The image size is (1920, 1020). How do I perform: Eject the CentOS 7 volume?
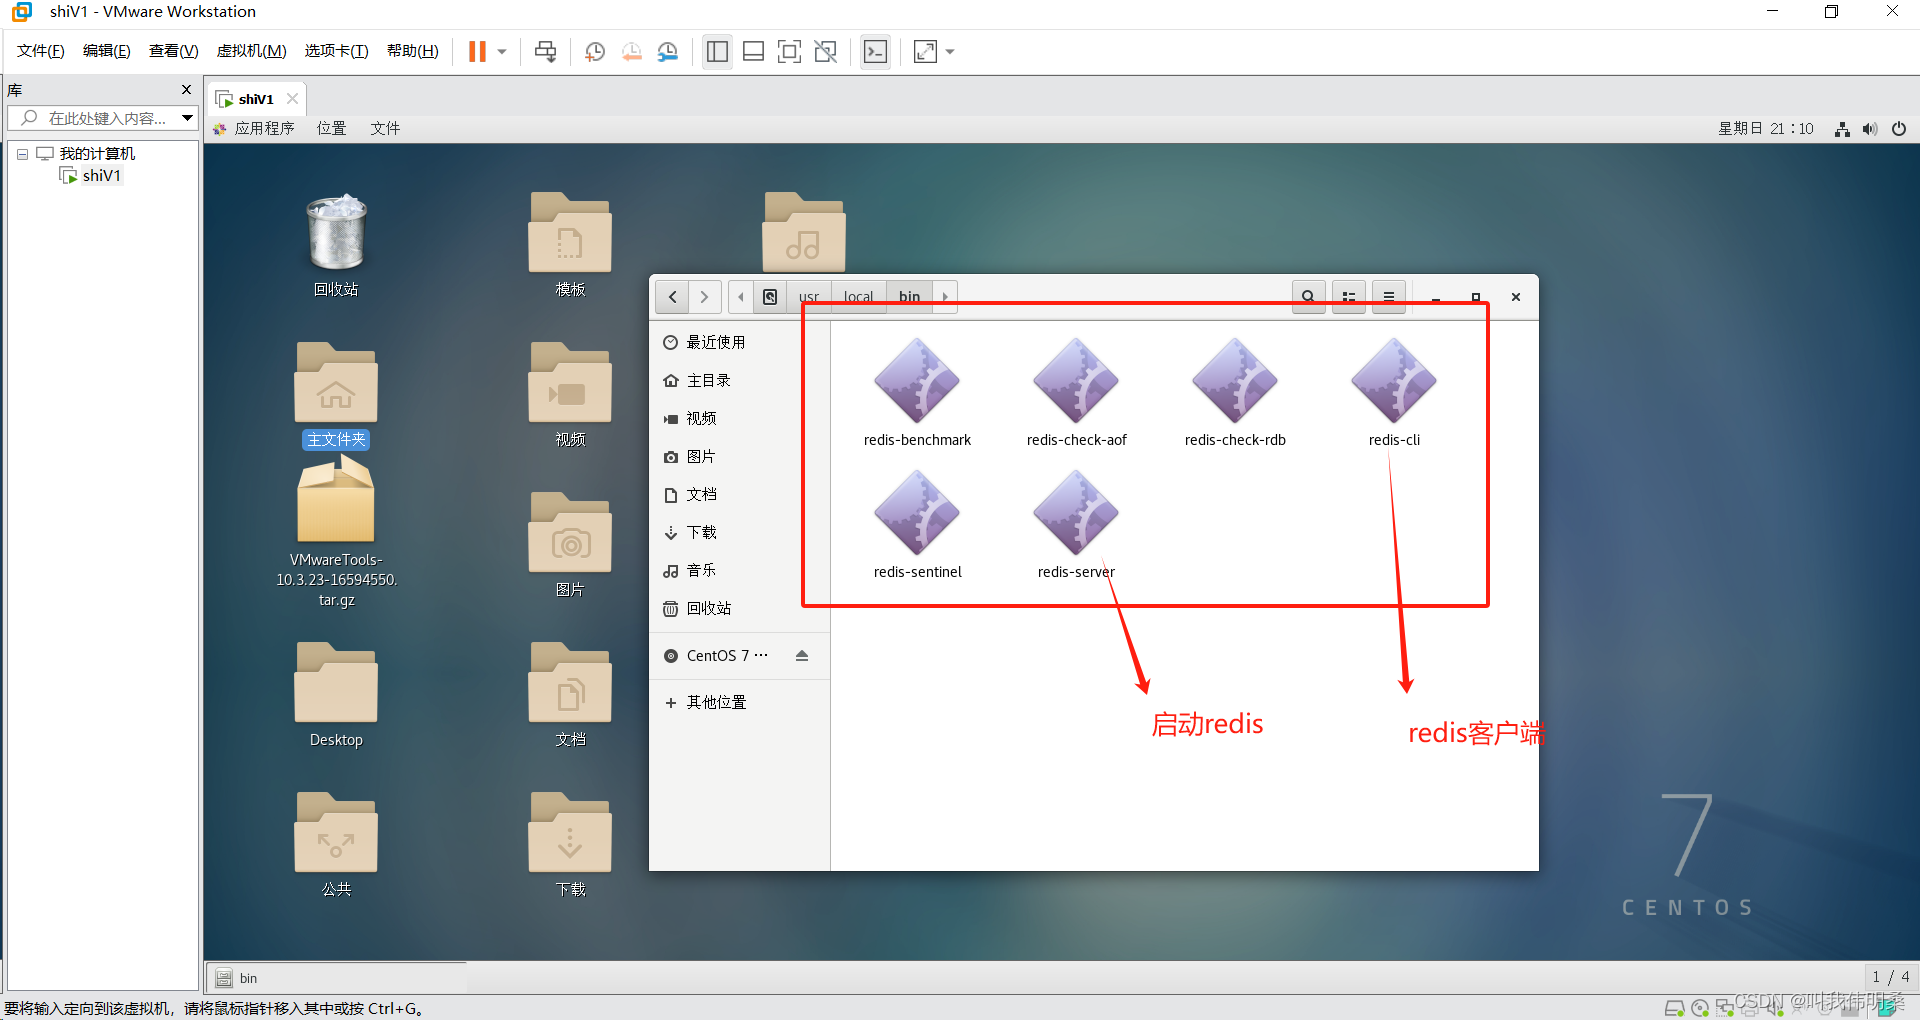tap(802, 656)
